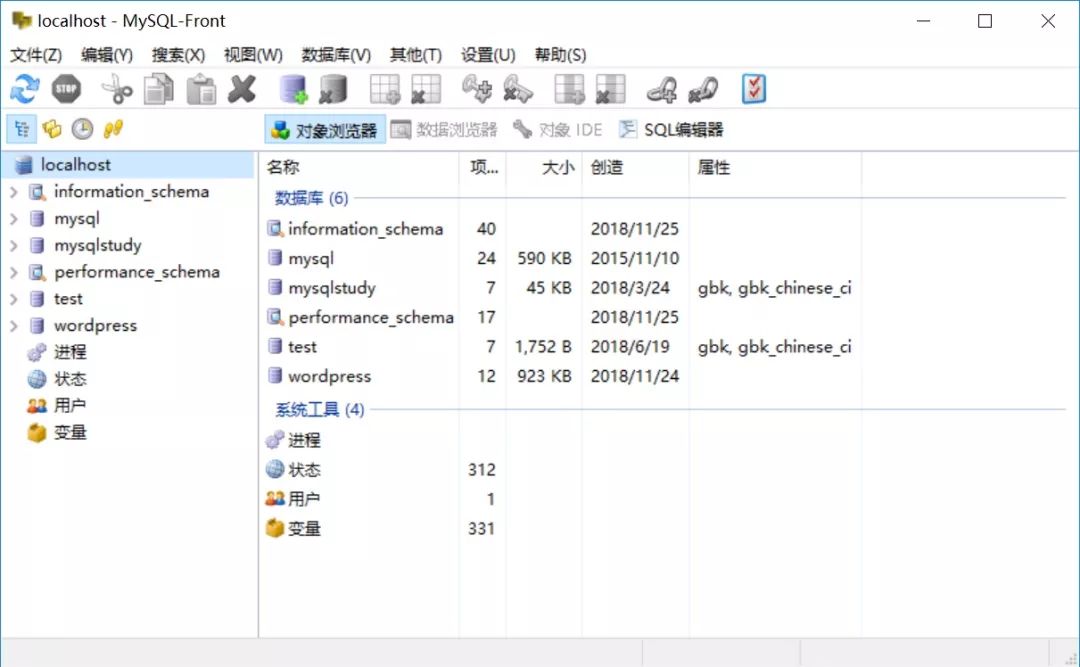Click the Add Foreign Key link icon
This screenshot has height=667, width=1080.
tap(662, 89)
